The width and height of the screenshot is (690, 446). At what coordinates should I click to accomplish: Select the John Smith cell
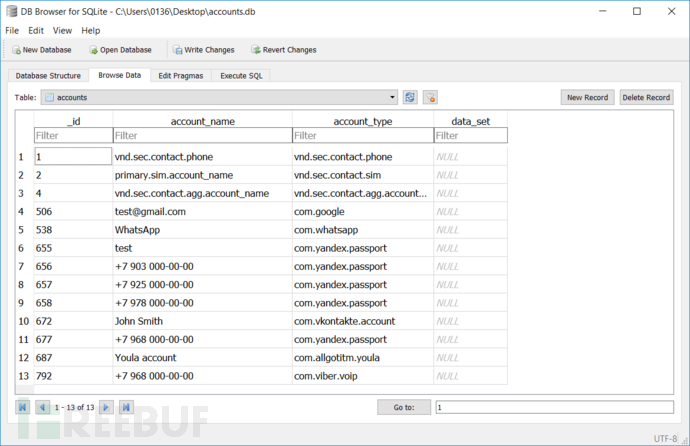[203, 321]
